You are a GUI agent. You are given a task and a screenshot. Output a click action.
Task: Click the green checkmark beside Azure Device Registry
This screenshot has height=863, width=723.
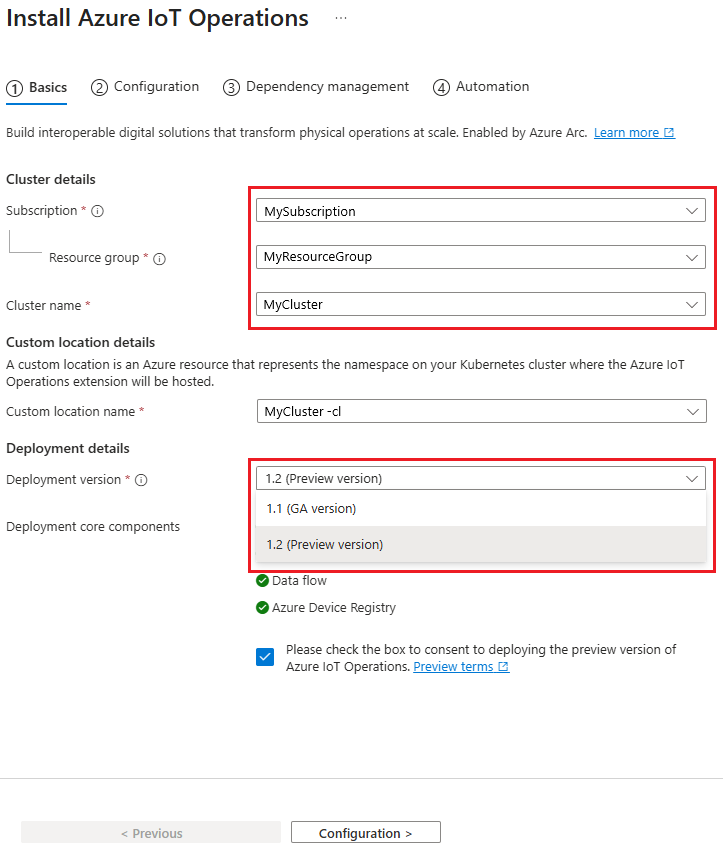263,605
